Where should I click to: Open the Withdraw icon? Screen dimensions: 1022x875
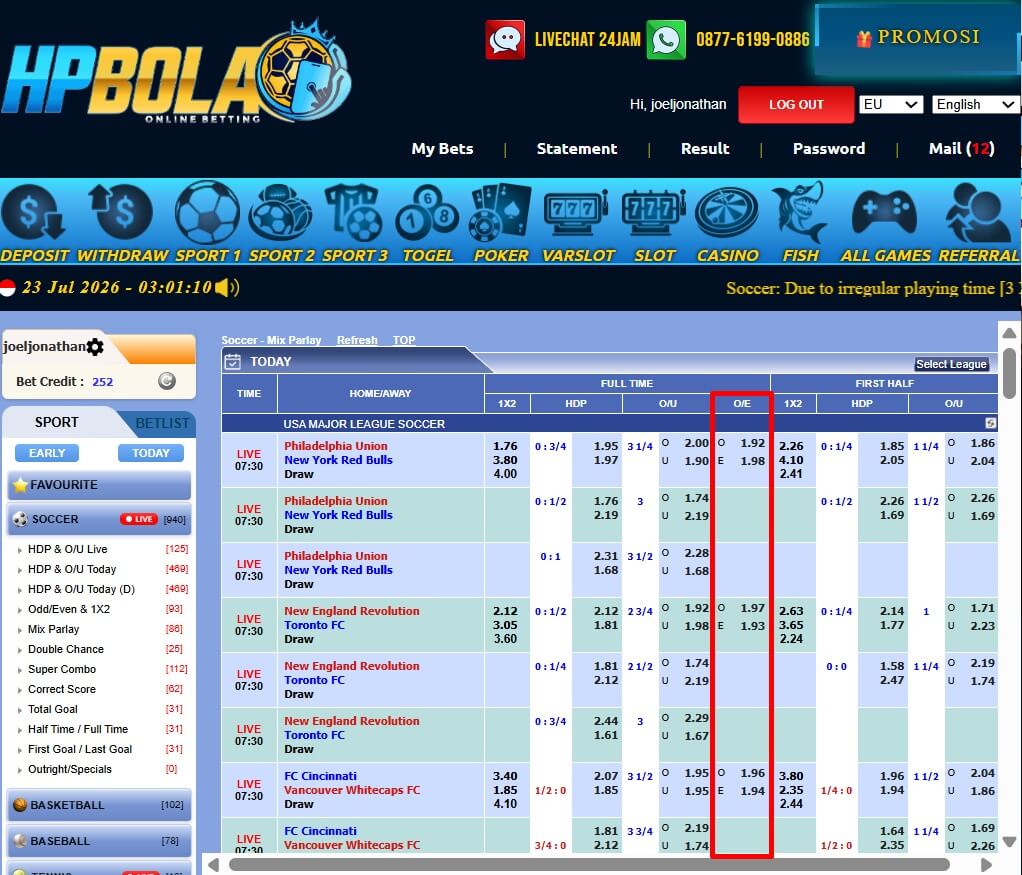[122, 213]
